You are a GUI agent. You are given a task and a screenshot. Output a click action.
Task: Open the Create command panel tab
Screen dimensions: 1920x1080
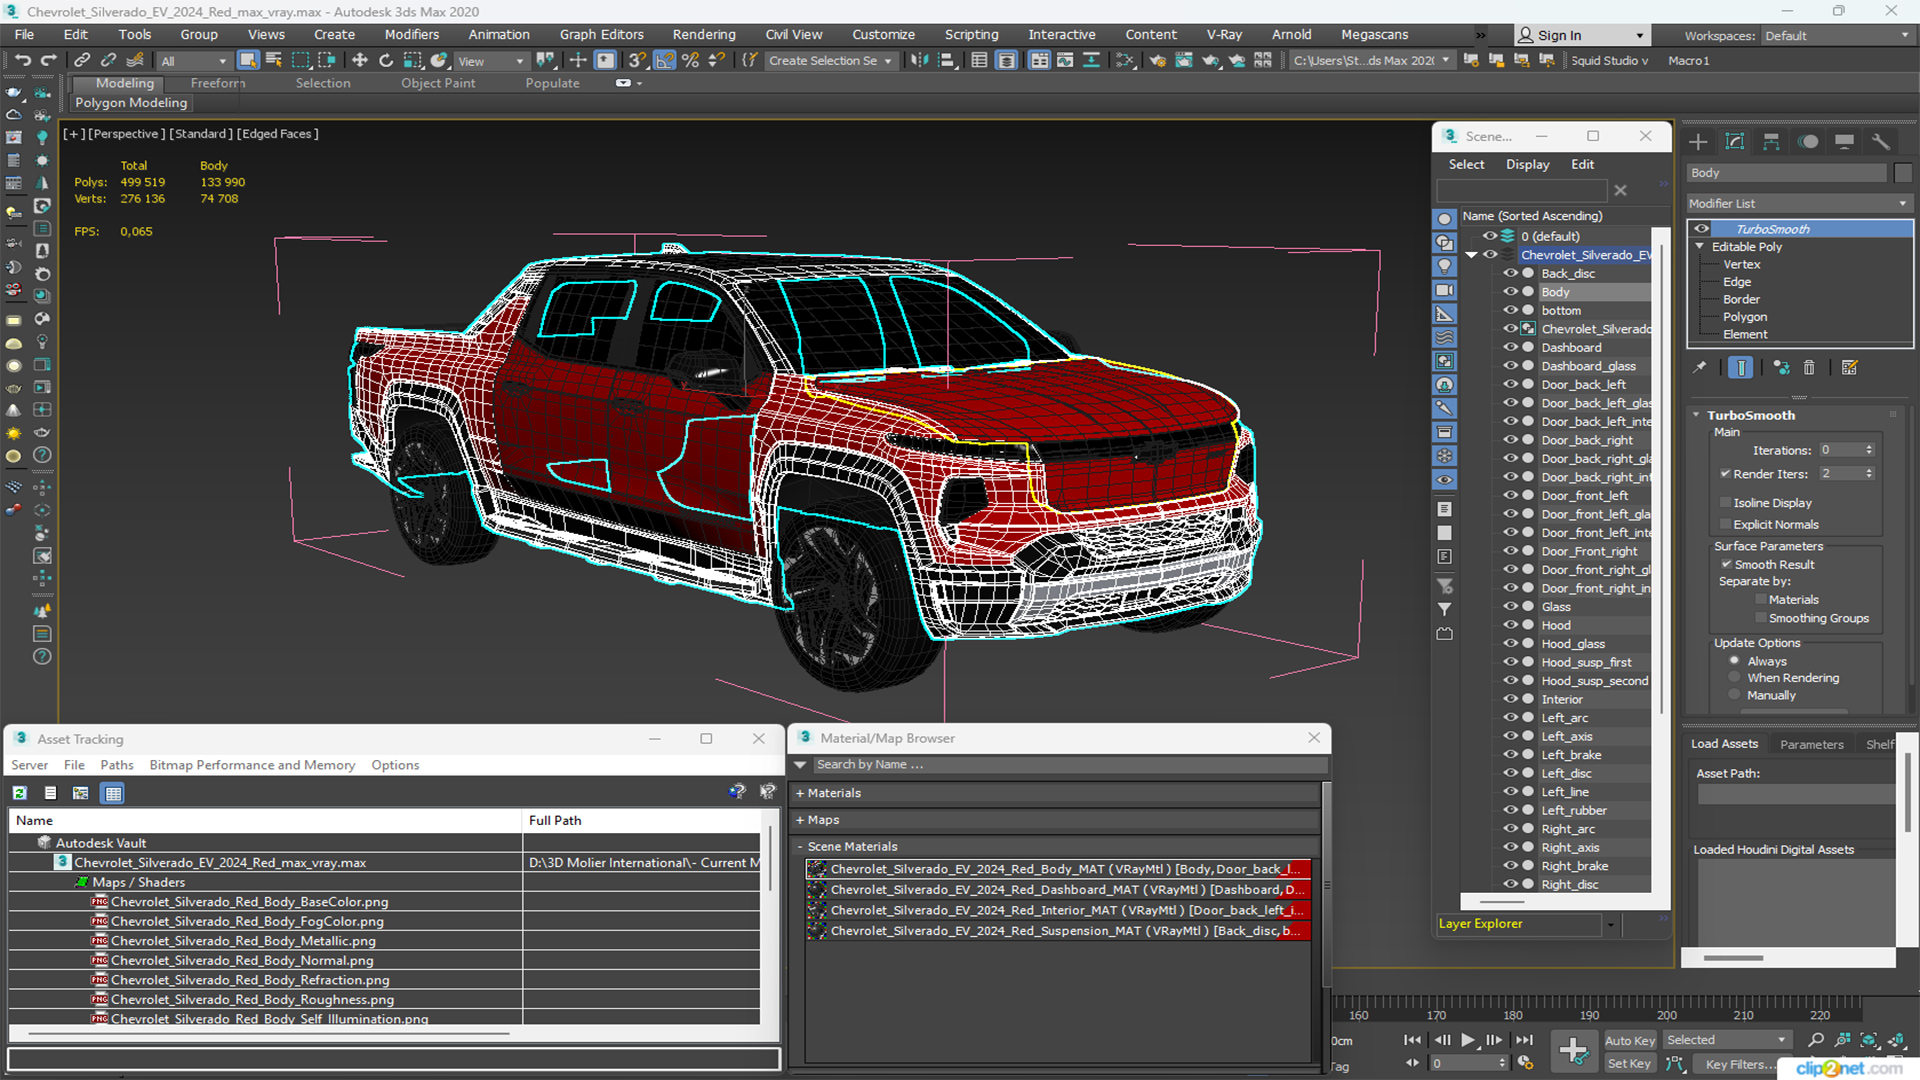click(x=1698, y=142)
